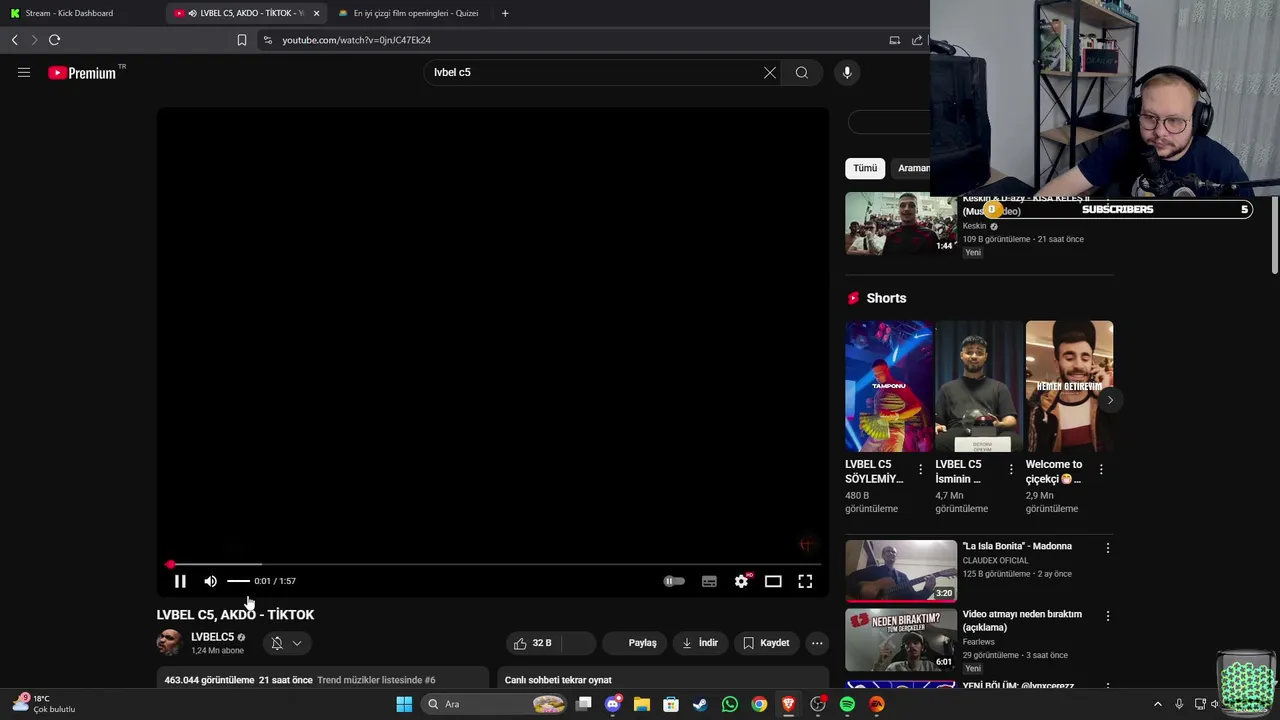Open weather widget 18°C Çok bulutlu
This screenshot has height=720, width=1280.
[45, 704]
